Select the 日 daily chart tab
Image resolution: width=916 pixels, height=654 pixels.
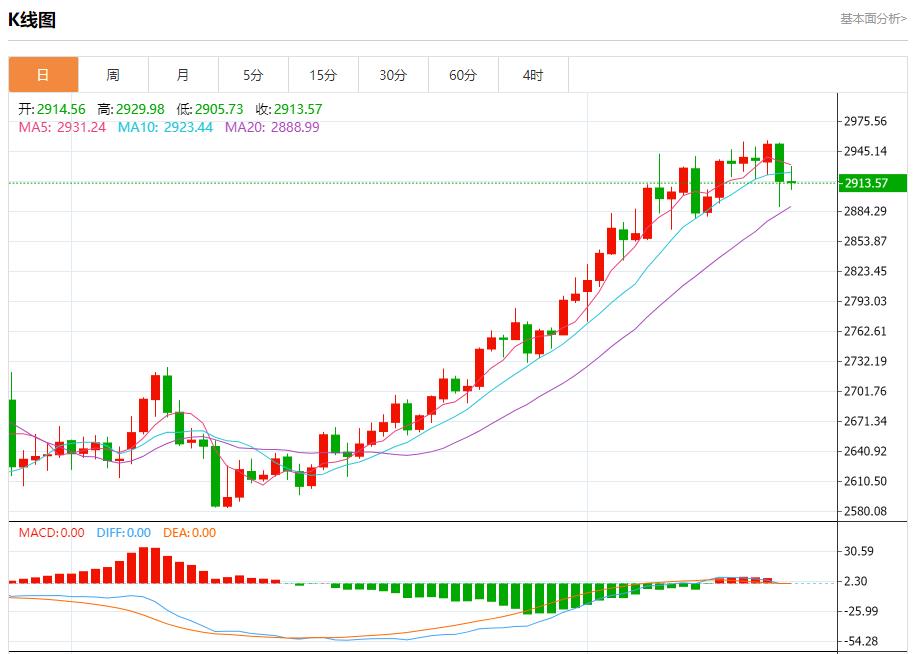click(x=43, y=74)
